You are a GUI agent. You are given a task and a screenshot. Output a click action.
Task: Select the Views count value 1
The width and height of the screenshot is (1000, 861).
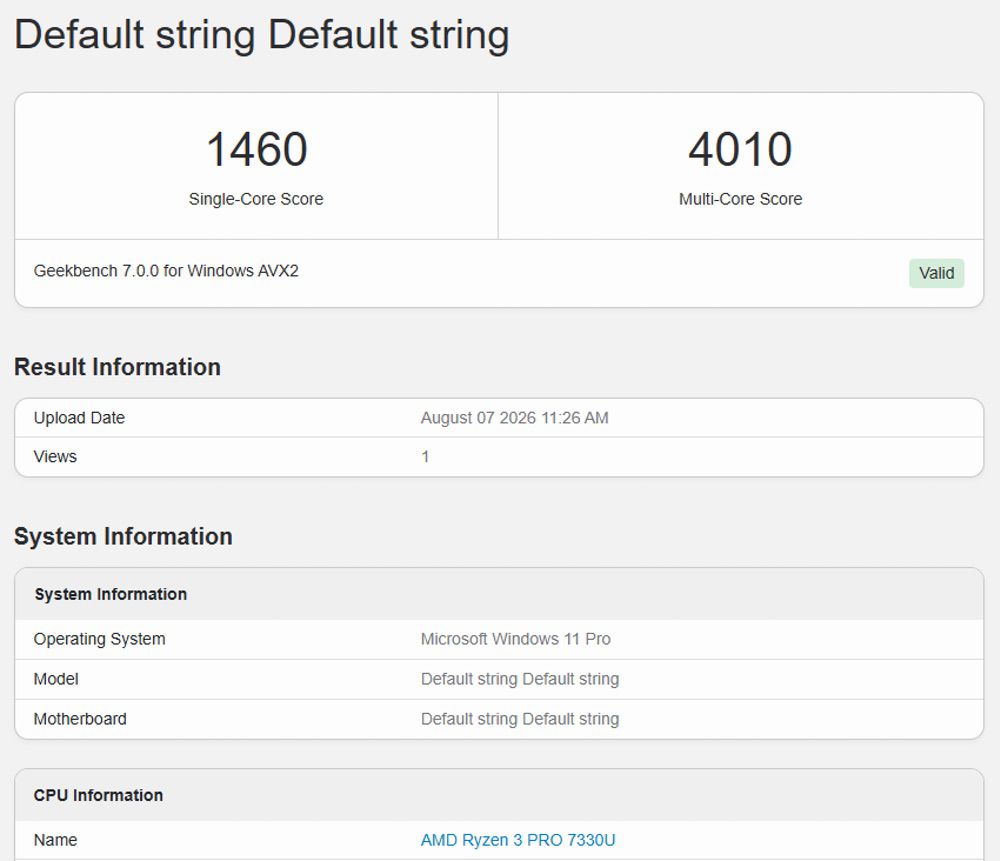click(x=425, y=457)
